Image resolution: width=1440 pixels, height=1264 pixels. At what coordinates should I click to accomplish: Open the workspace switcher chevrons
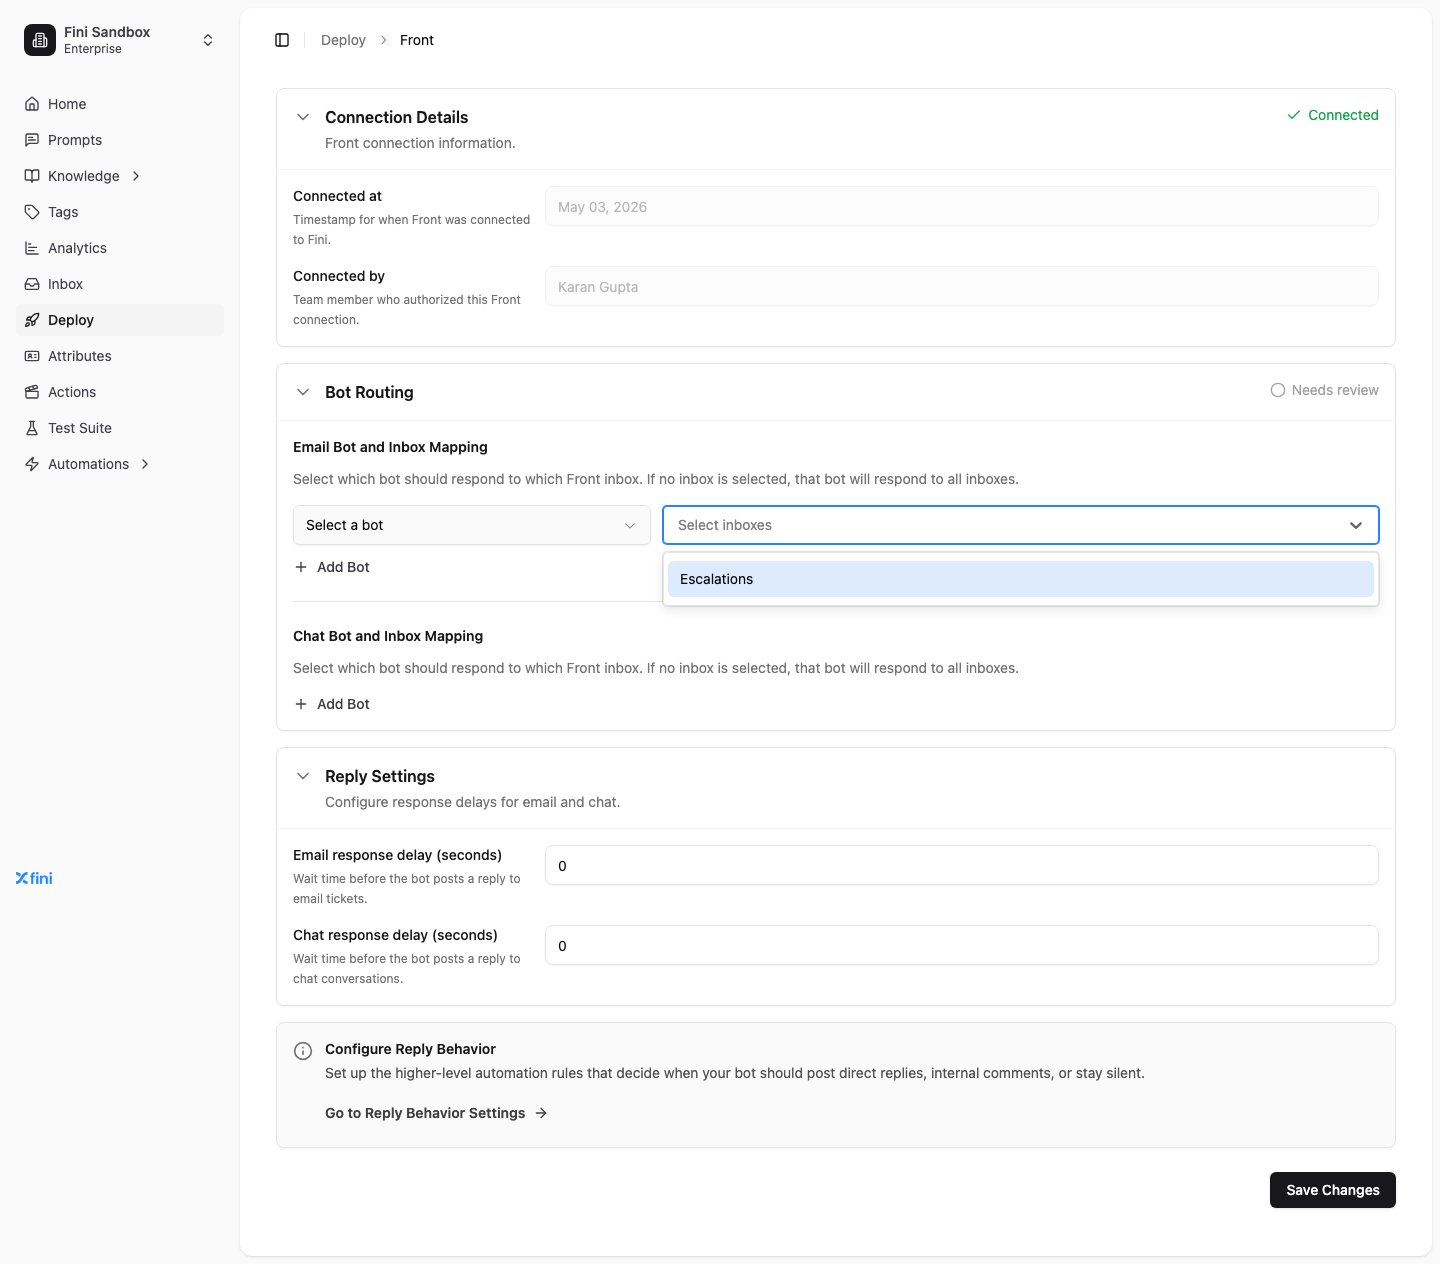(208, 40)
